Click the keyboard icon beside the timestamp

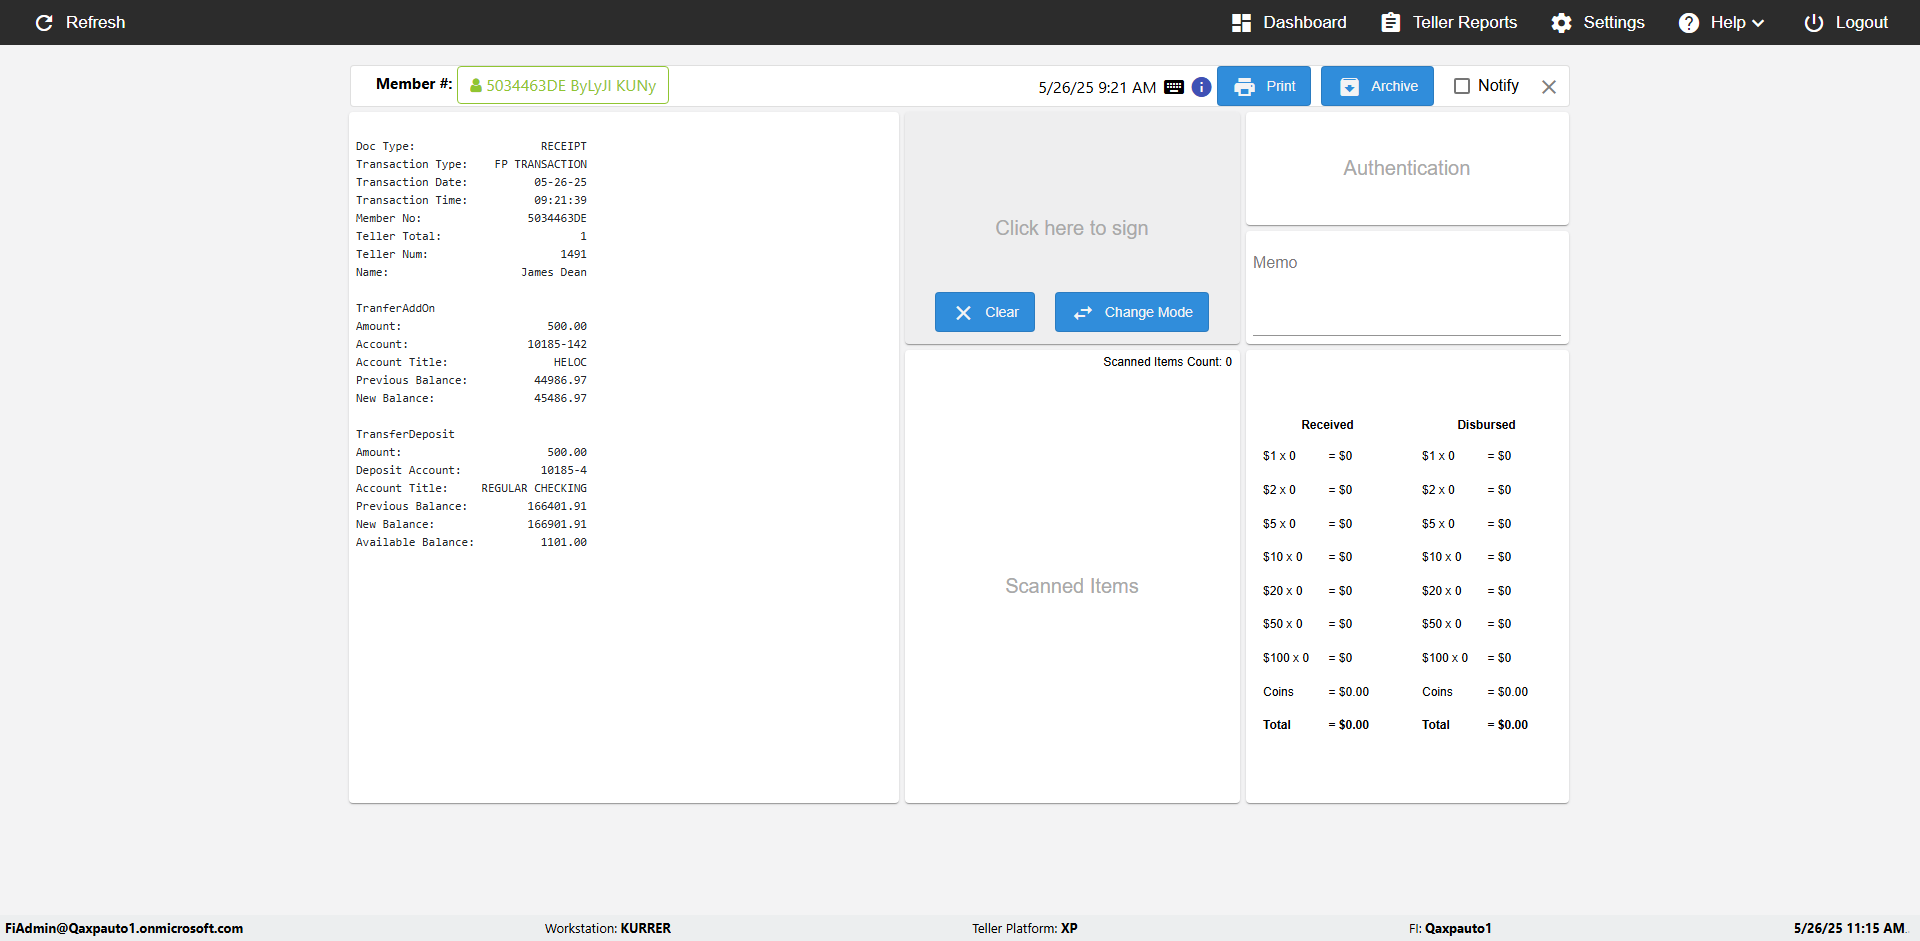1174,87
